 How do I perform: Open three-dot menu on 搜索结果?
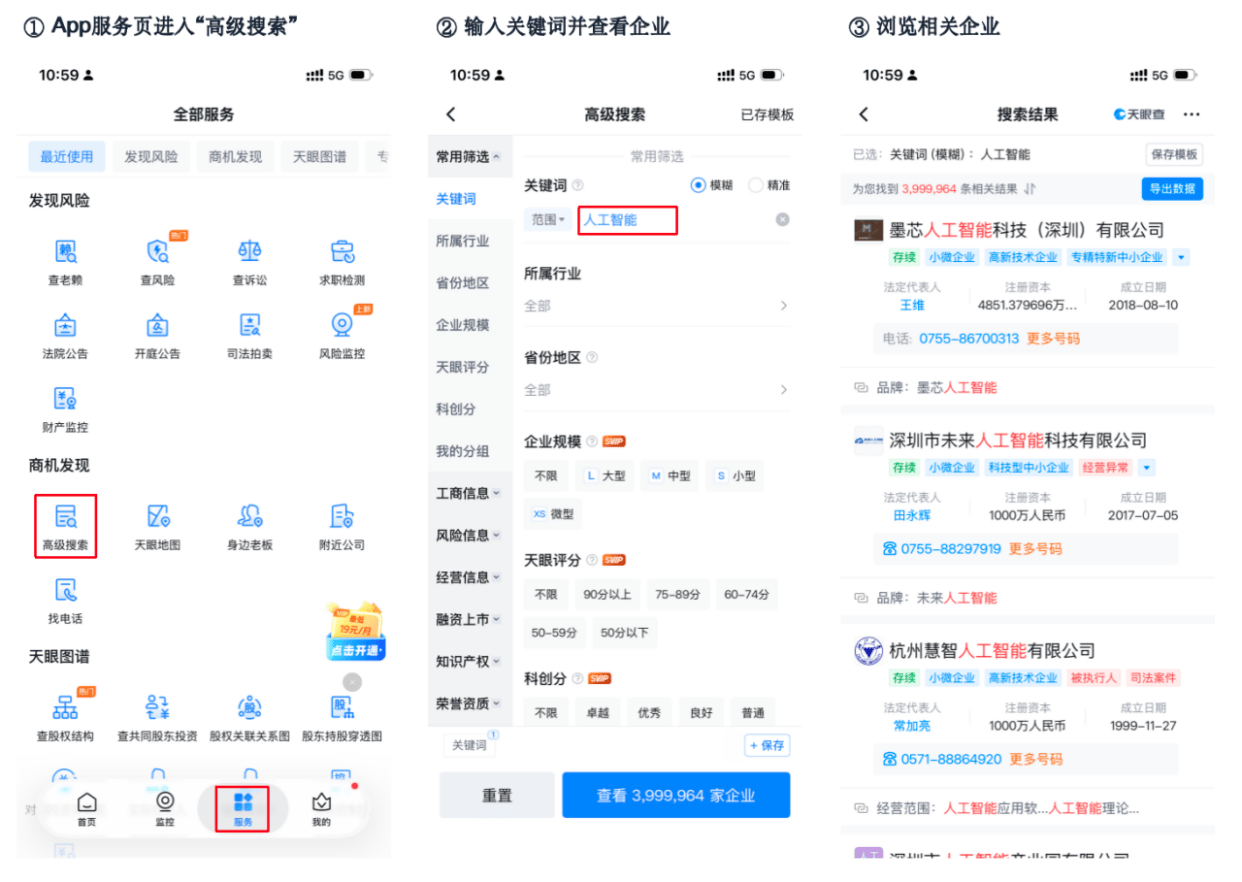pos(1191,114)
